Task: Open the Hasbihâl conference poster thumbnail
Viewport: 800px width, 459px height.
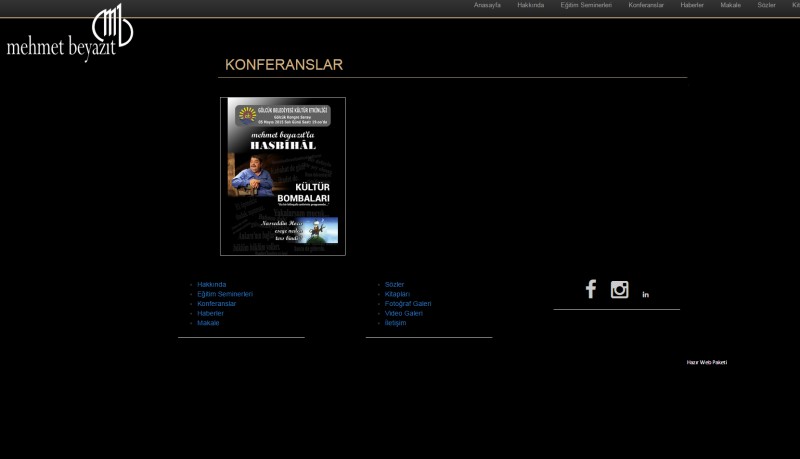Action: coord(283,176)
